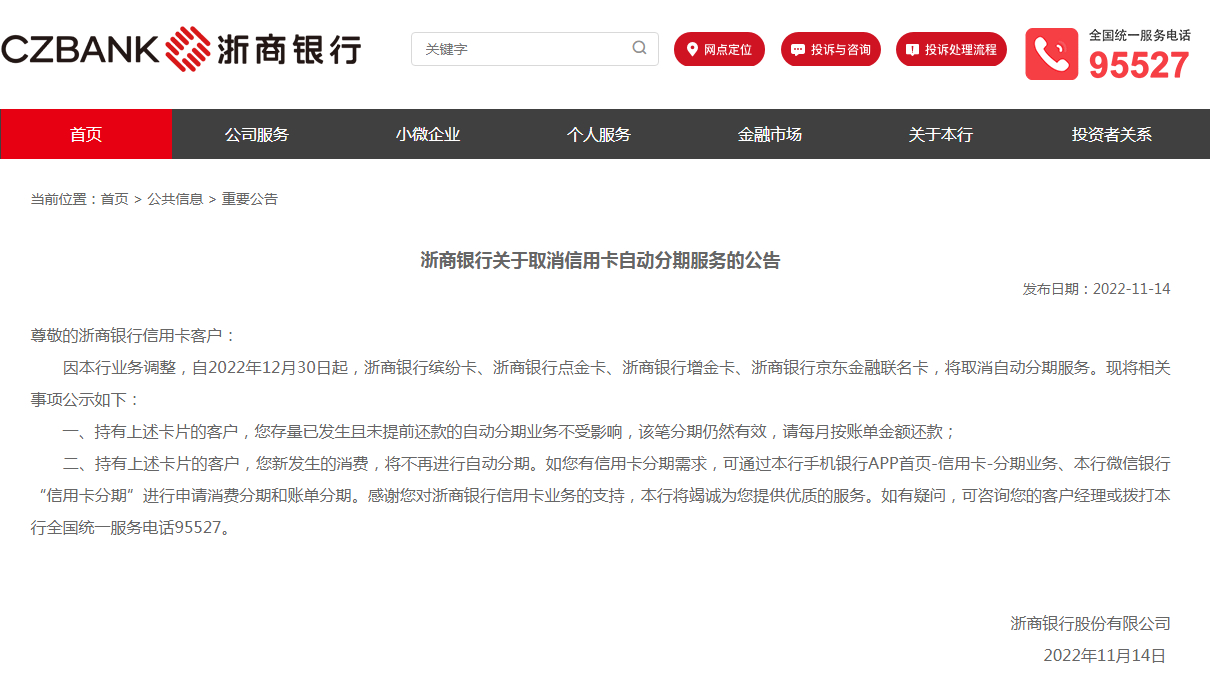Screen dimensions: 1210x690
Task: Open the 小微企业 navigation menu
Action: [428, 134]
